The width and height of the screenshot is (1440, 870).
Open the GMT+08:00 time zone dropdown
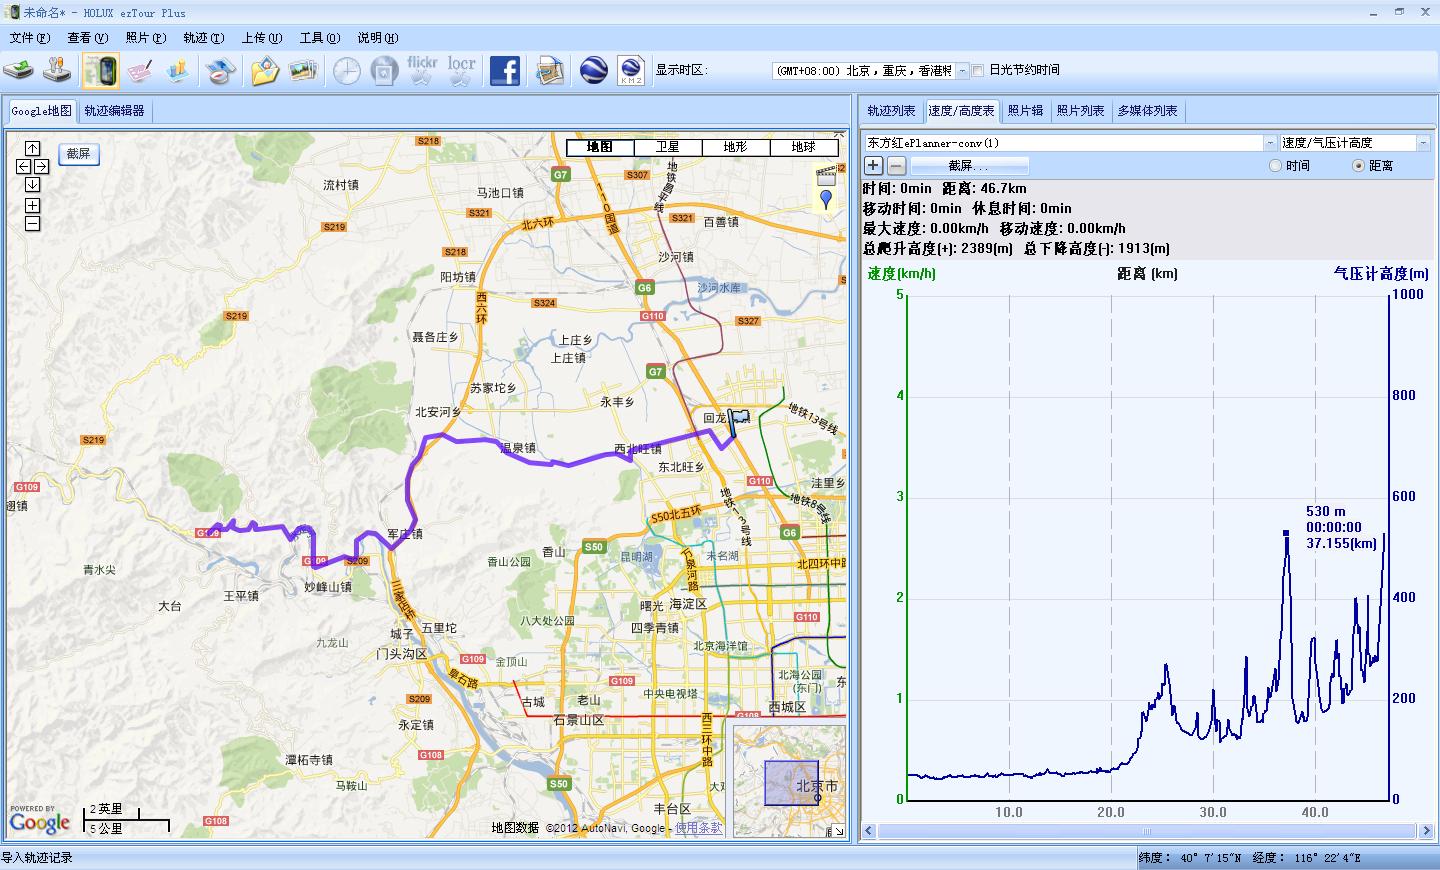[x=963, y=71]
